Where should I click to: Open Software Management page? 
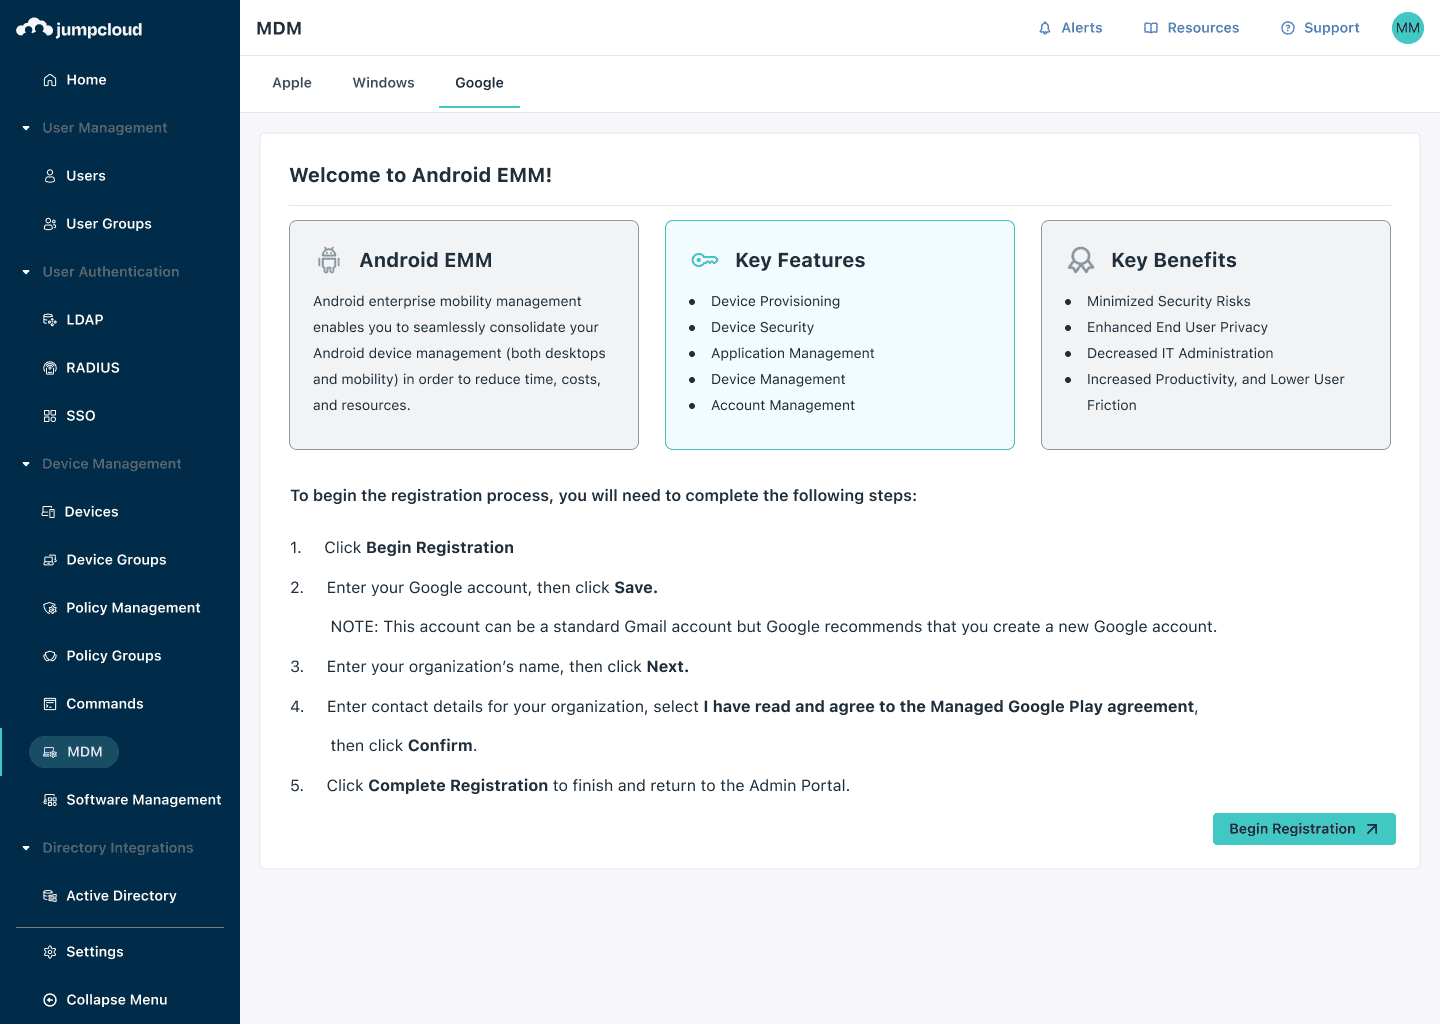coord(144,800)
